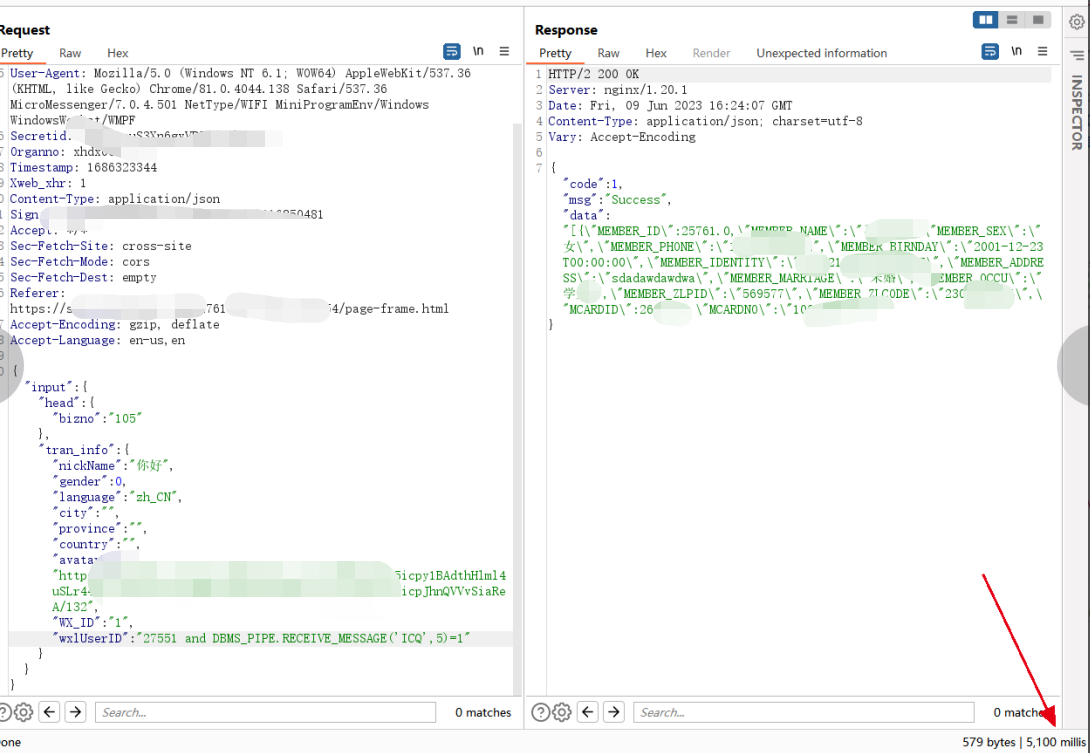Open Request search settings gear icon

coord(23,712)
